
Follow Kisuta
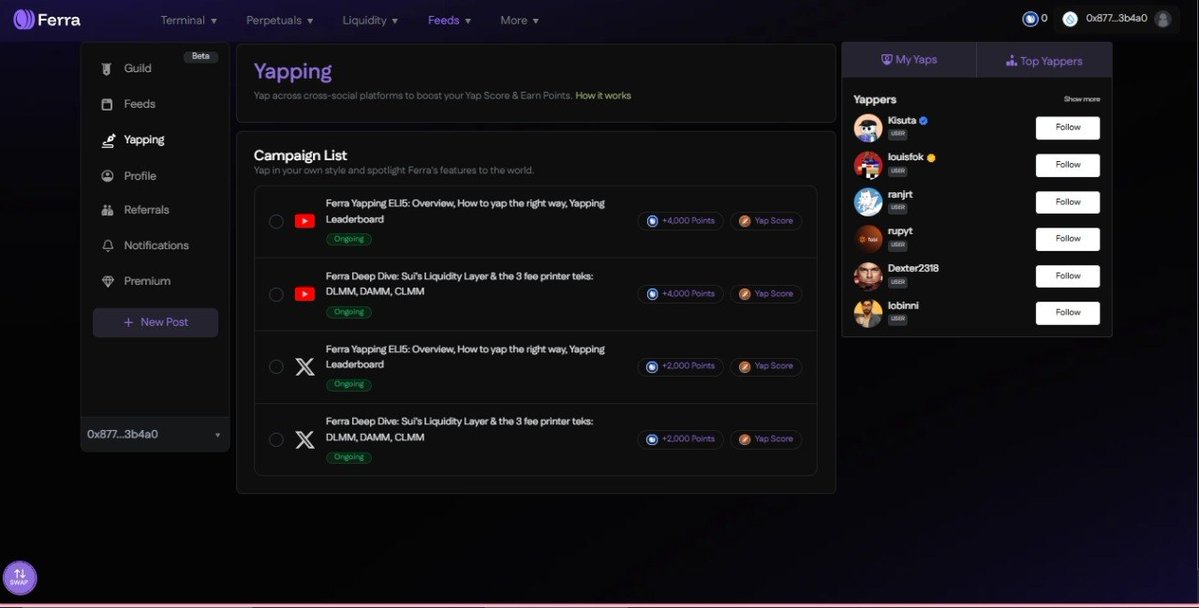1067,128
